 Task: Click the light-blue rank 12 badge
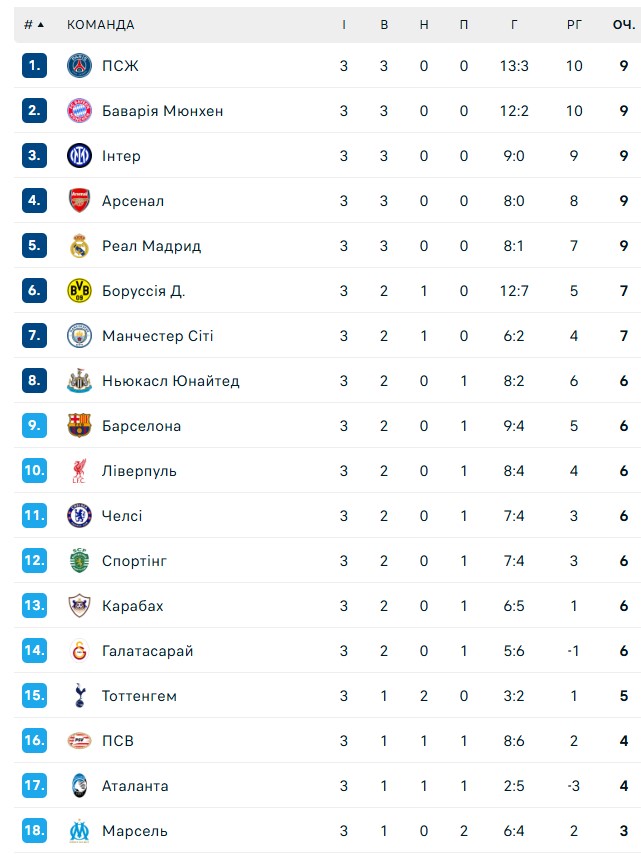pyautogui.click(x=34, y=561)
